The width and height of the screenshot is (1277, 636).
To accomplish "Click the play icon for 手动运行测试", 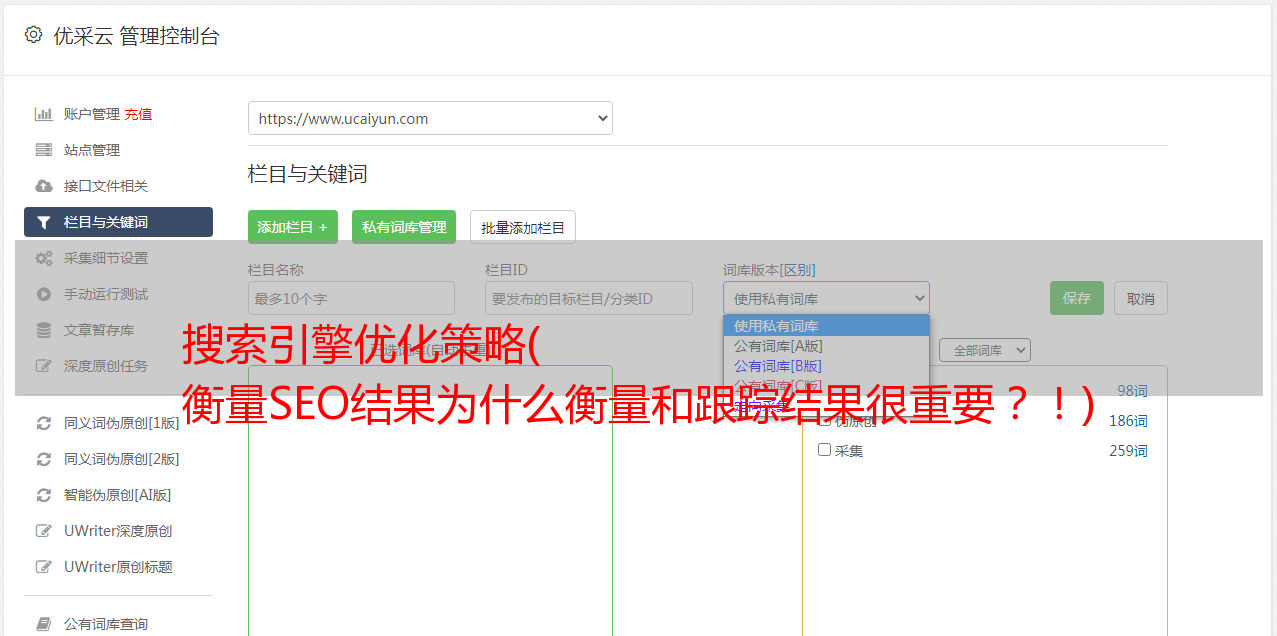I will click(x=44, y=294).
